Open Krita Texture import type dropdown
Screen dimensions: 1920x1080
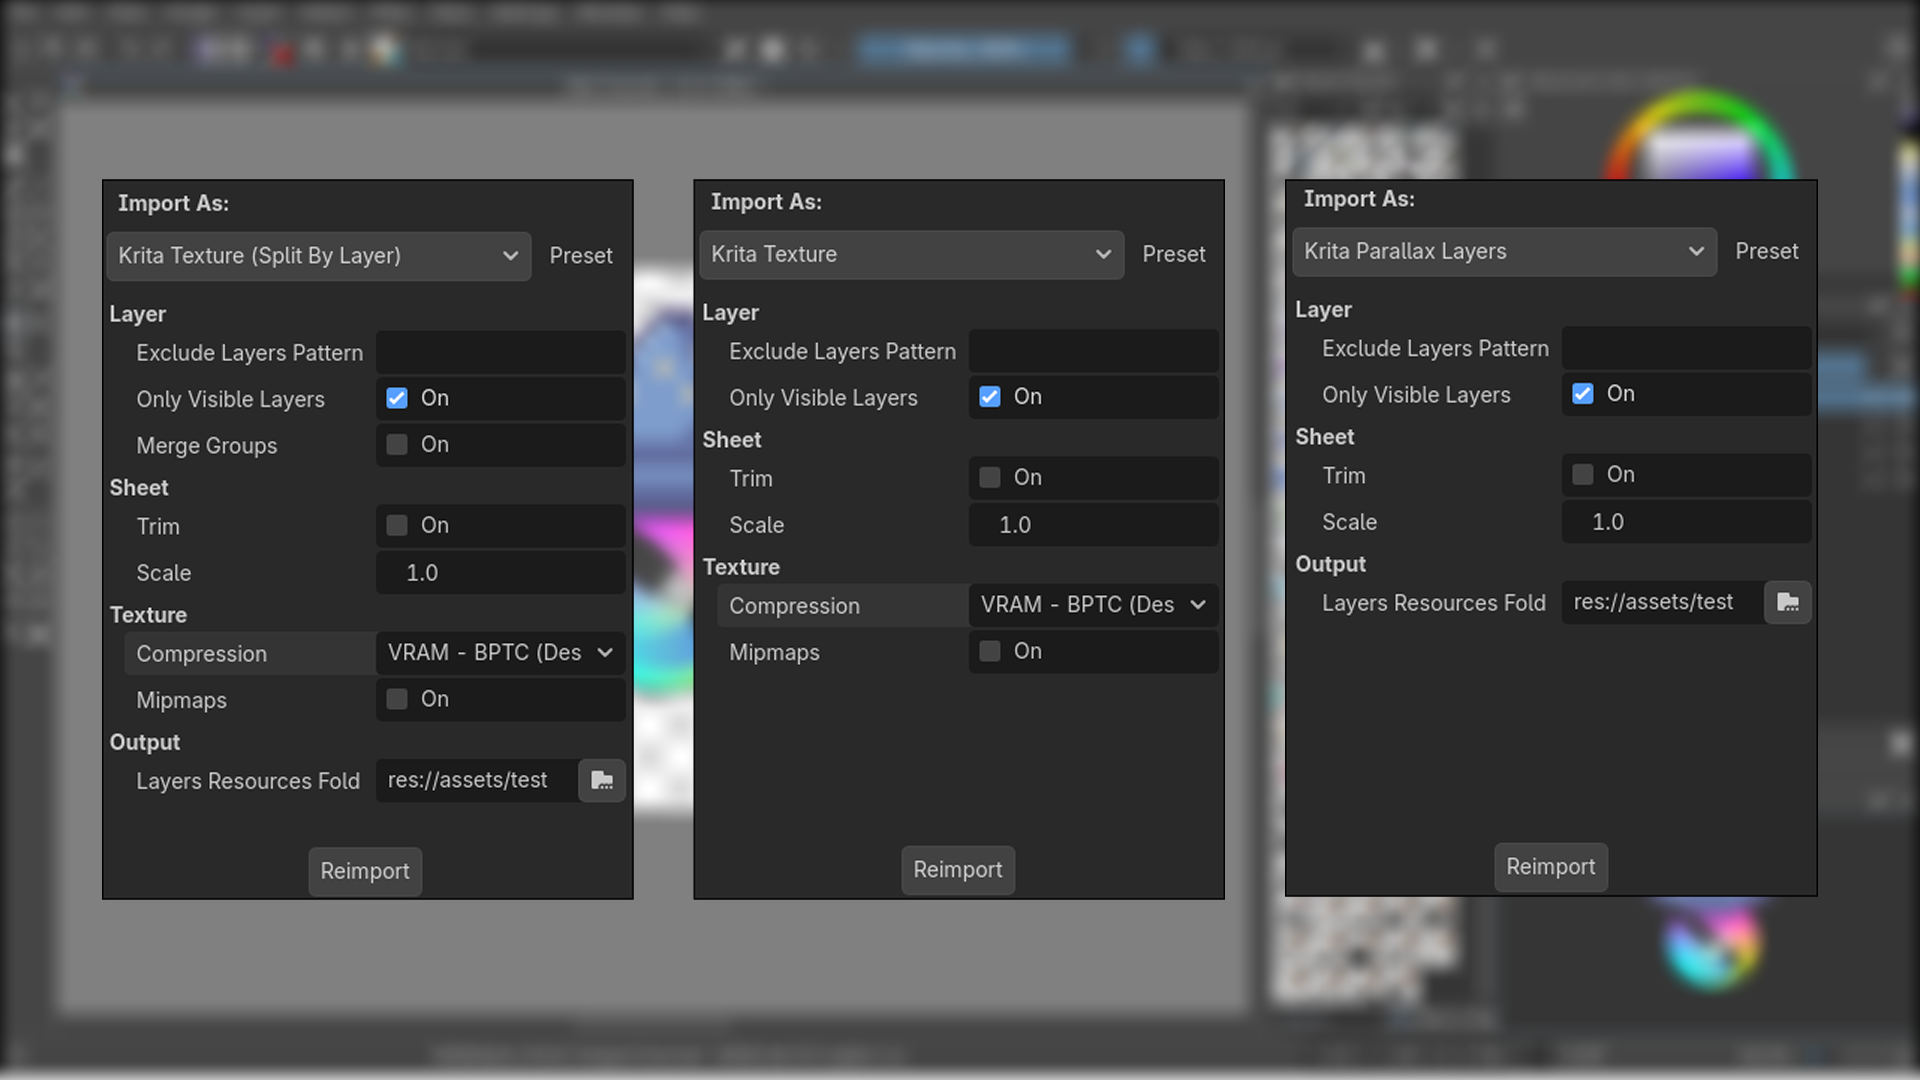point(912,255)
